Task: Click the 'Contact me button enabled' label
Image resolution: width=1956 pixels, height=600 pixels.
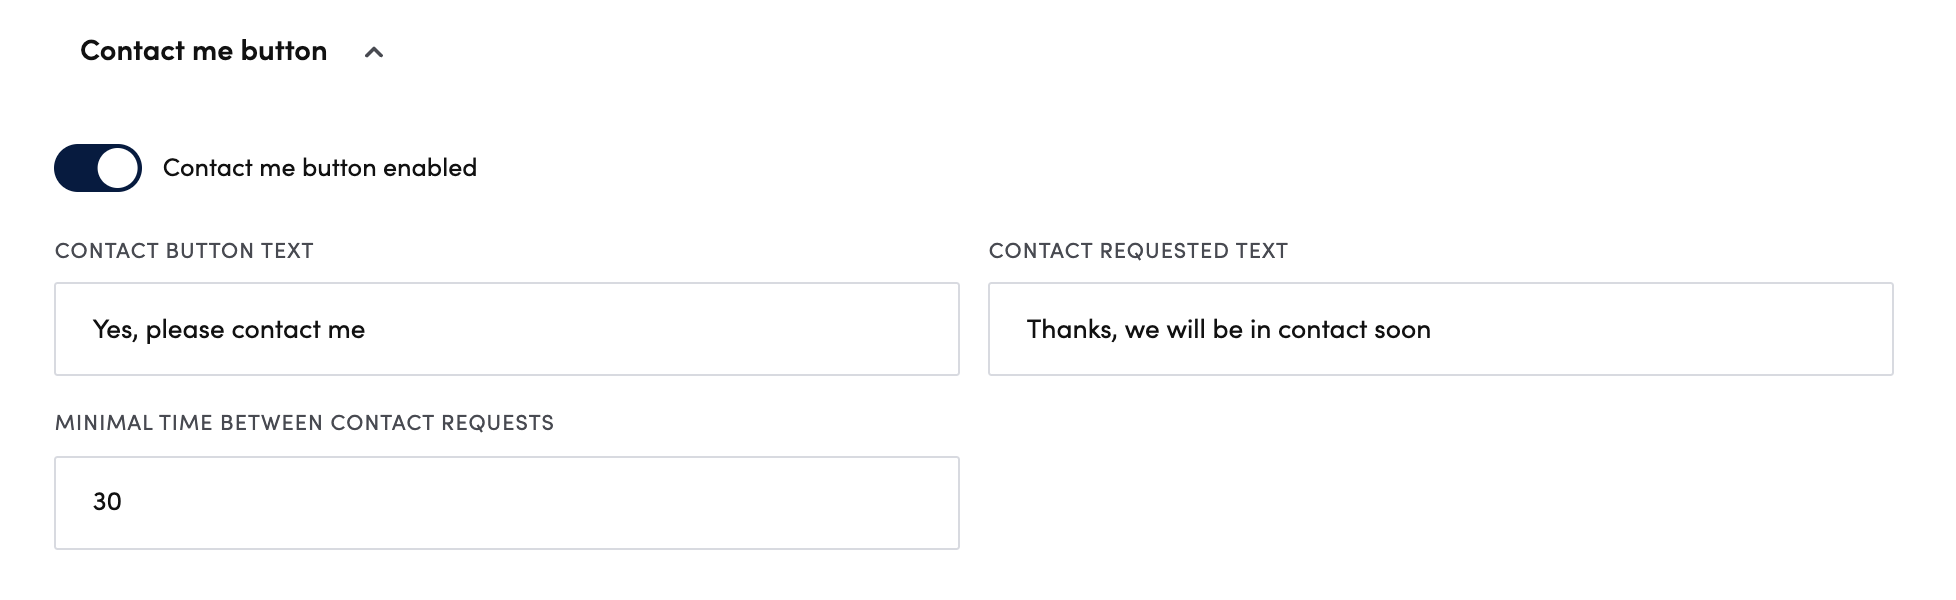Action: click(x=319, y=168)
